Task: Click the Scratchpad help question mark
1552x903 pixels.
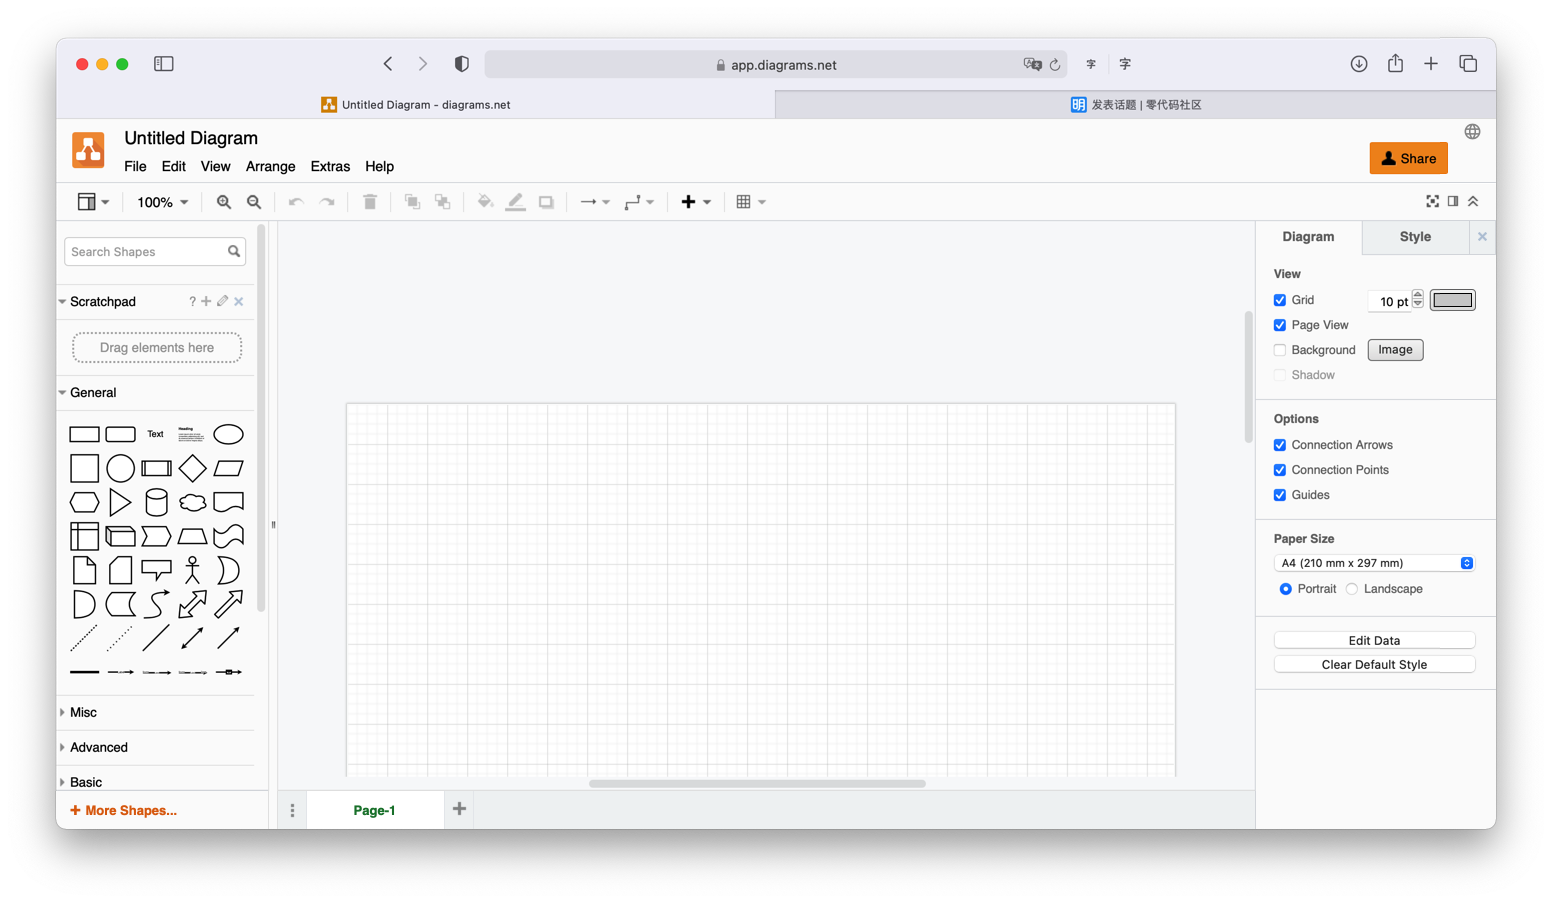Action: coord(192,301)
